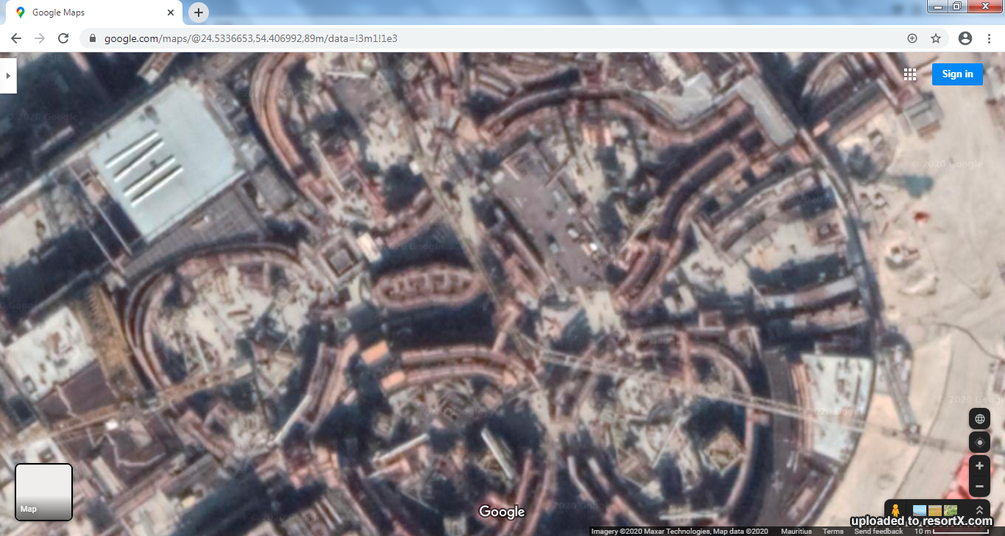Image resolution: width=1005 pixels, height=536 pixels.
Task: Bookmark this page with the star
Action: click(x=936, y=38)
